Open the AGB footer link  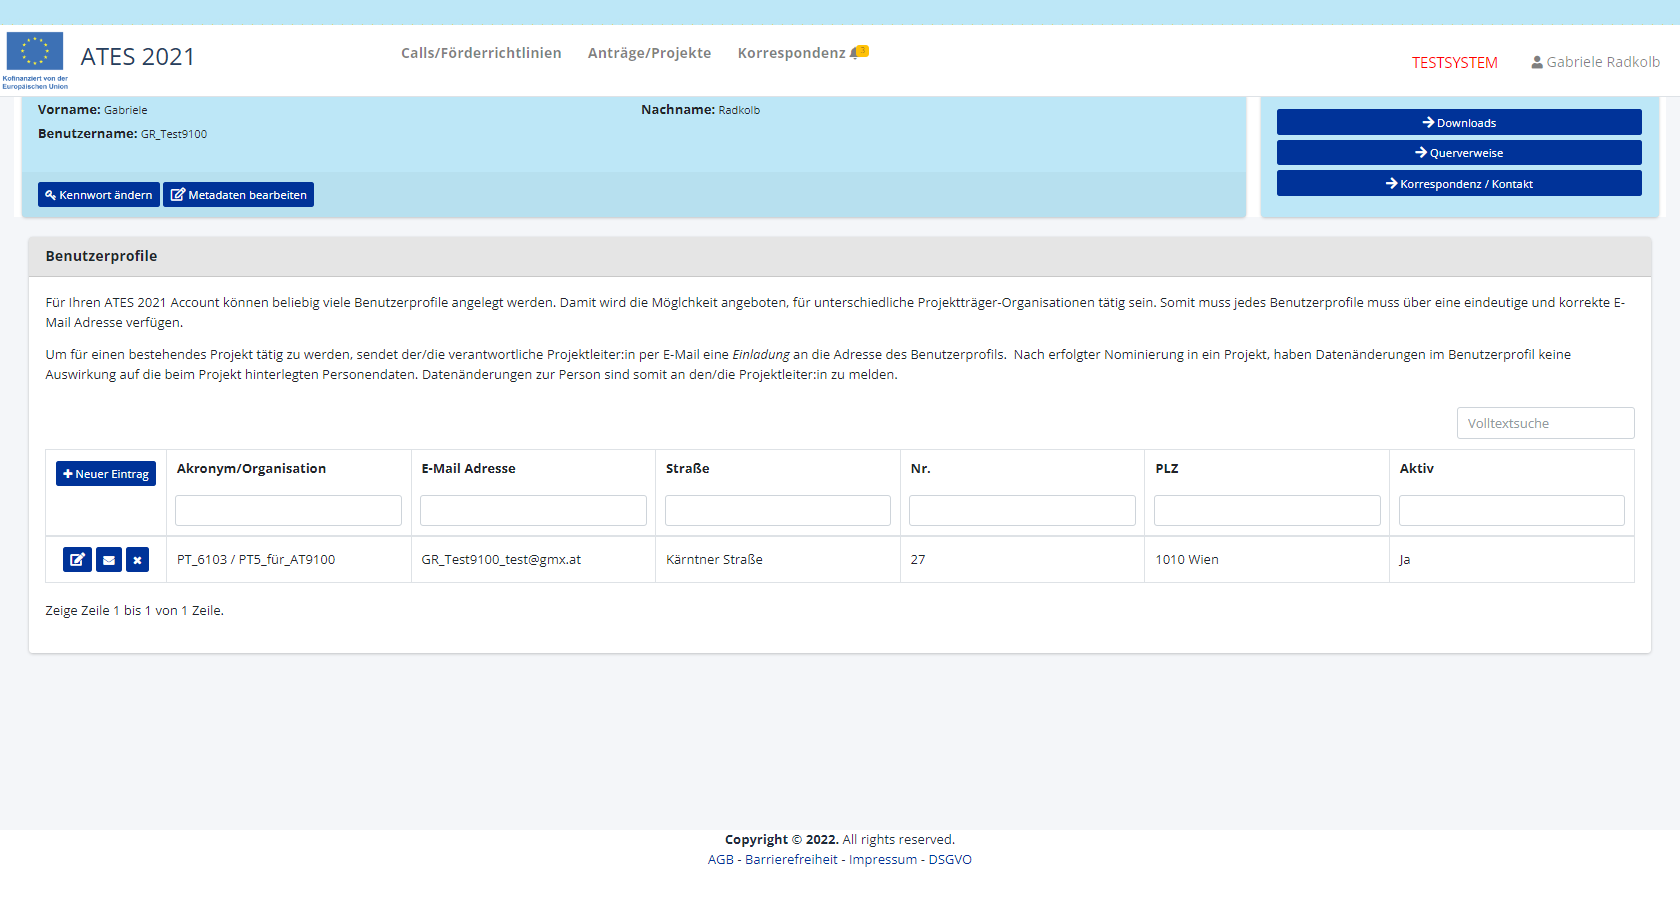pyautogui.click(x=720, y=860)
